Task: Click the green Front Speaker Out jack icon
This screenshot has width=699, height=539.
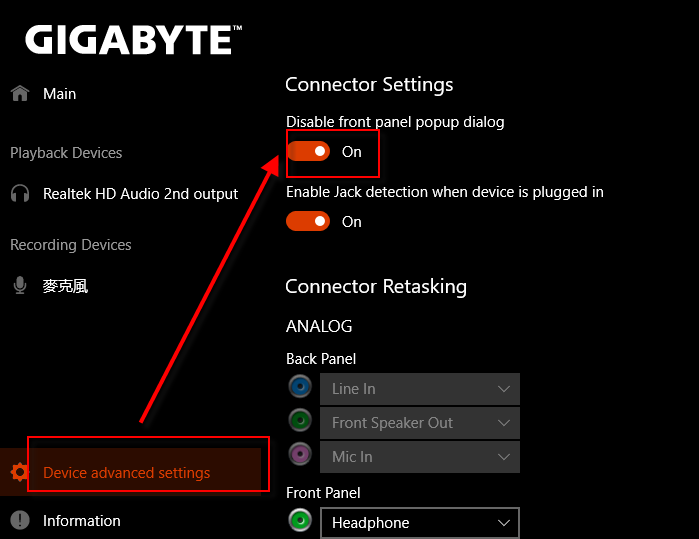Action: tap(299, 422)
